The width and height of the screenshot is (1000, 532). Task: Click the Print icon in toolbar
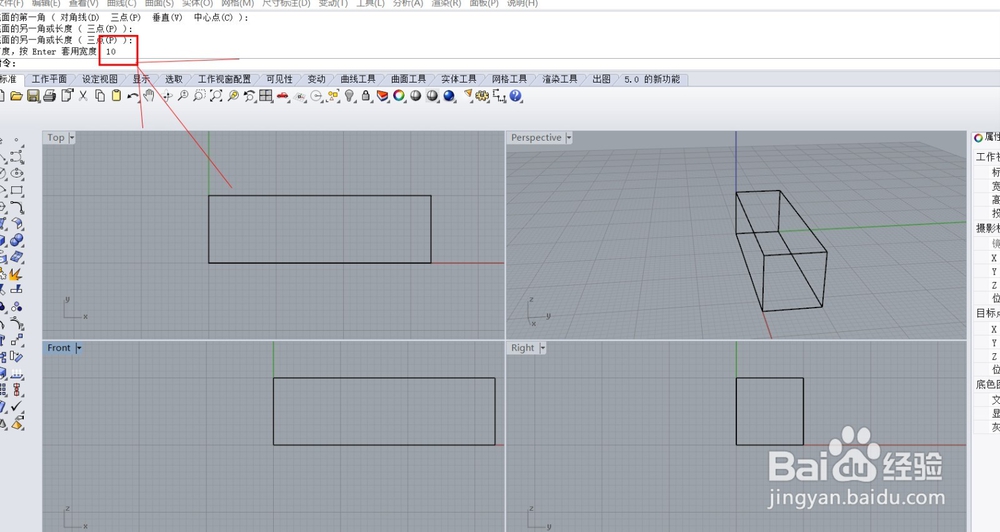(x=50, y=96)
